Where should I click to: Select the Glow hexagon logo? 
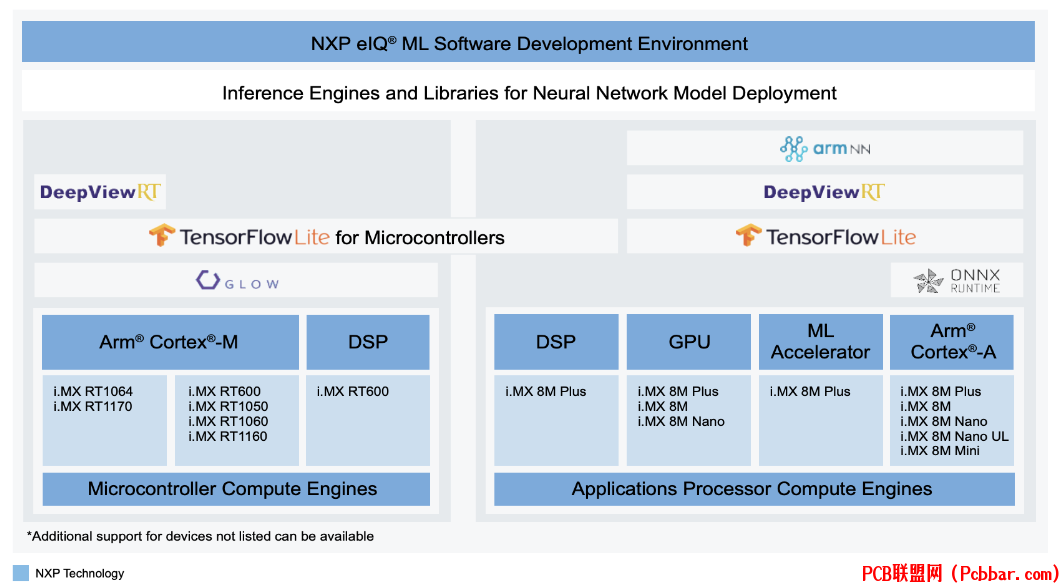point(208,280)
